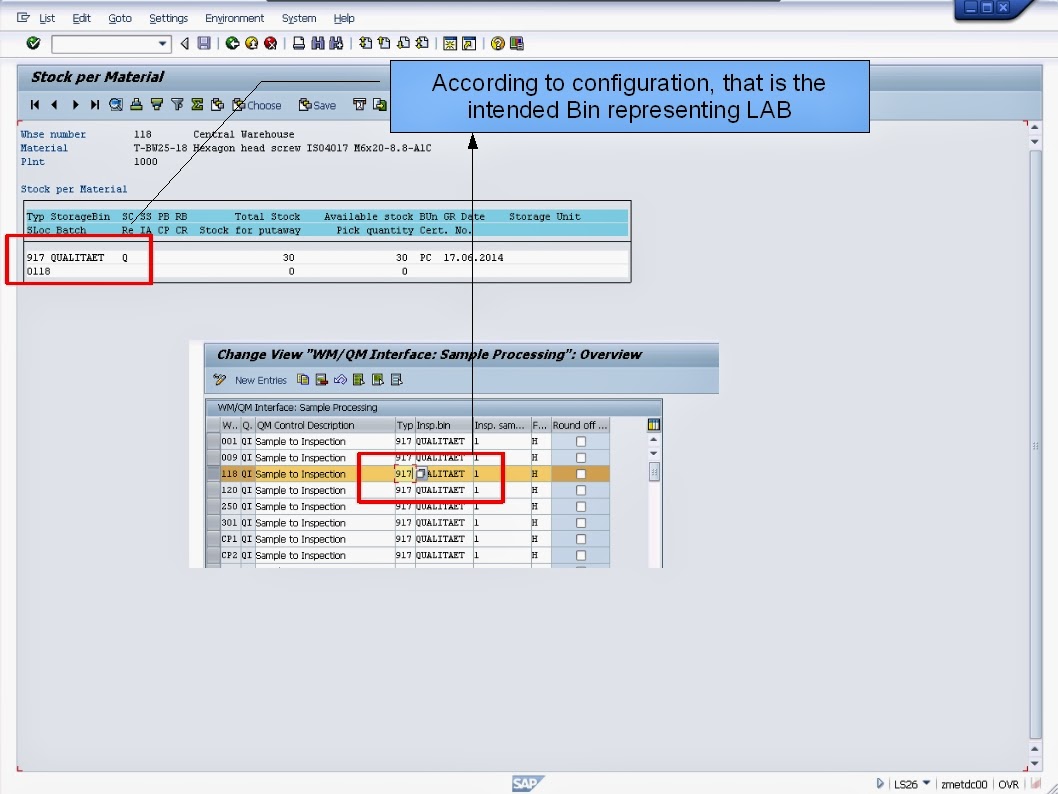Click the New Entries button

pos(260,380)
